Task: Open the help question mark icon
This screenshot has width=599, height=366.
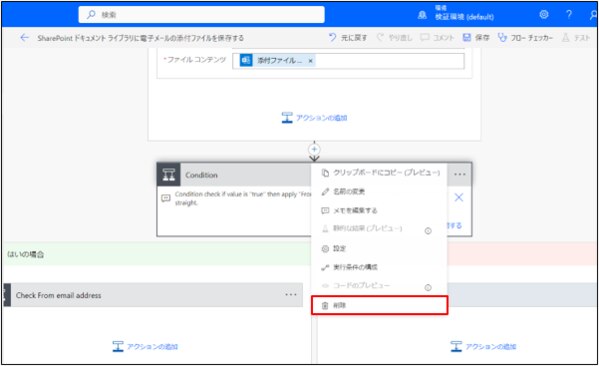Action: click(569, 15)
